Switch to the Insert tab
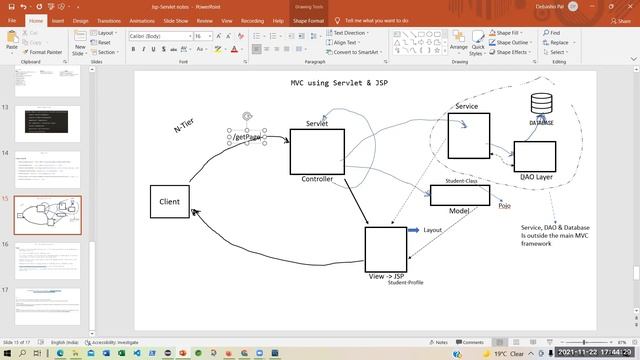640x360 pixels. pyautogui.click(x=58, y=21)
